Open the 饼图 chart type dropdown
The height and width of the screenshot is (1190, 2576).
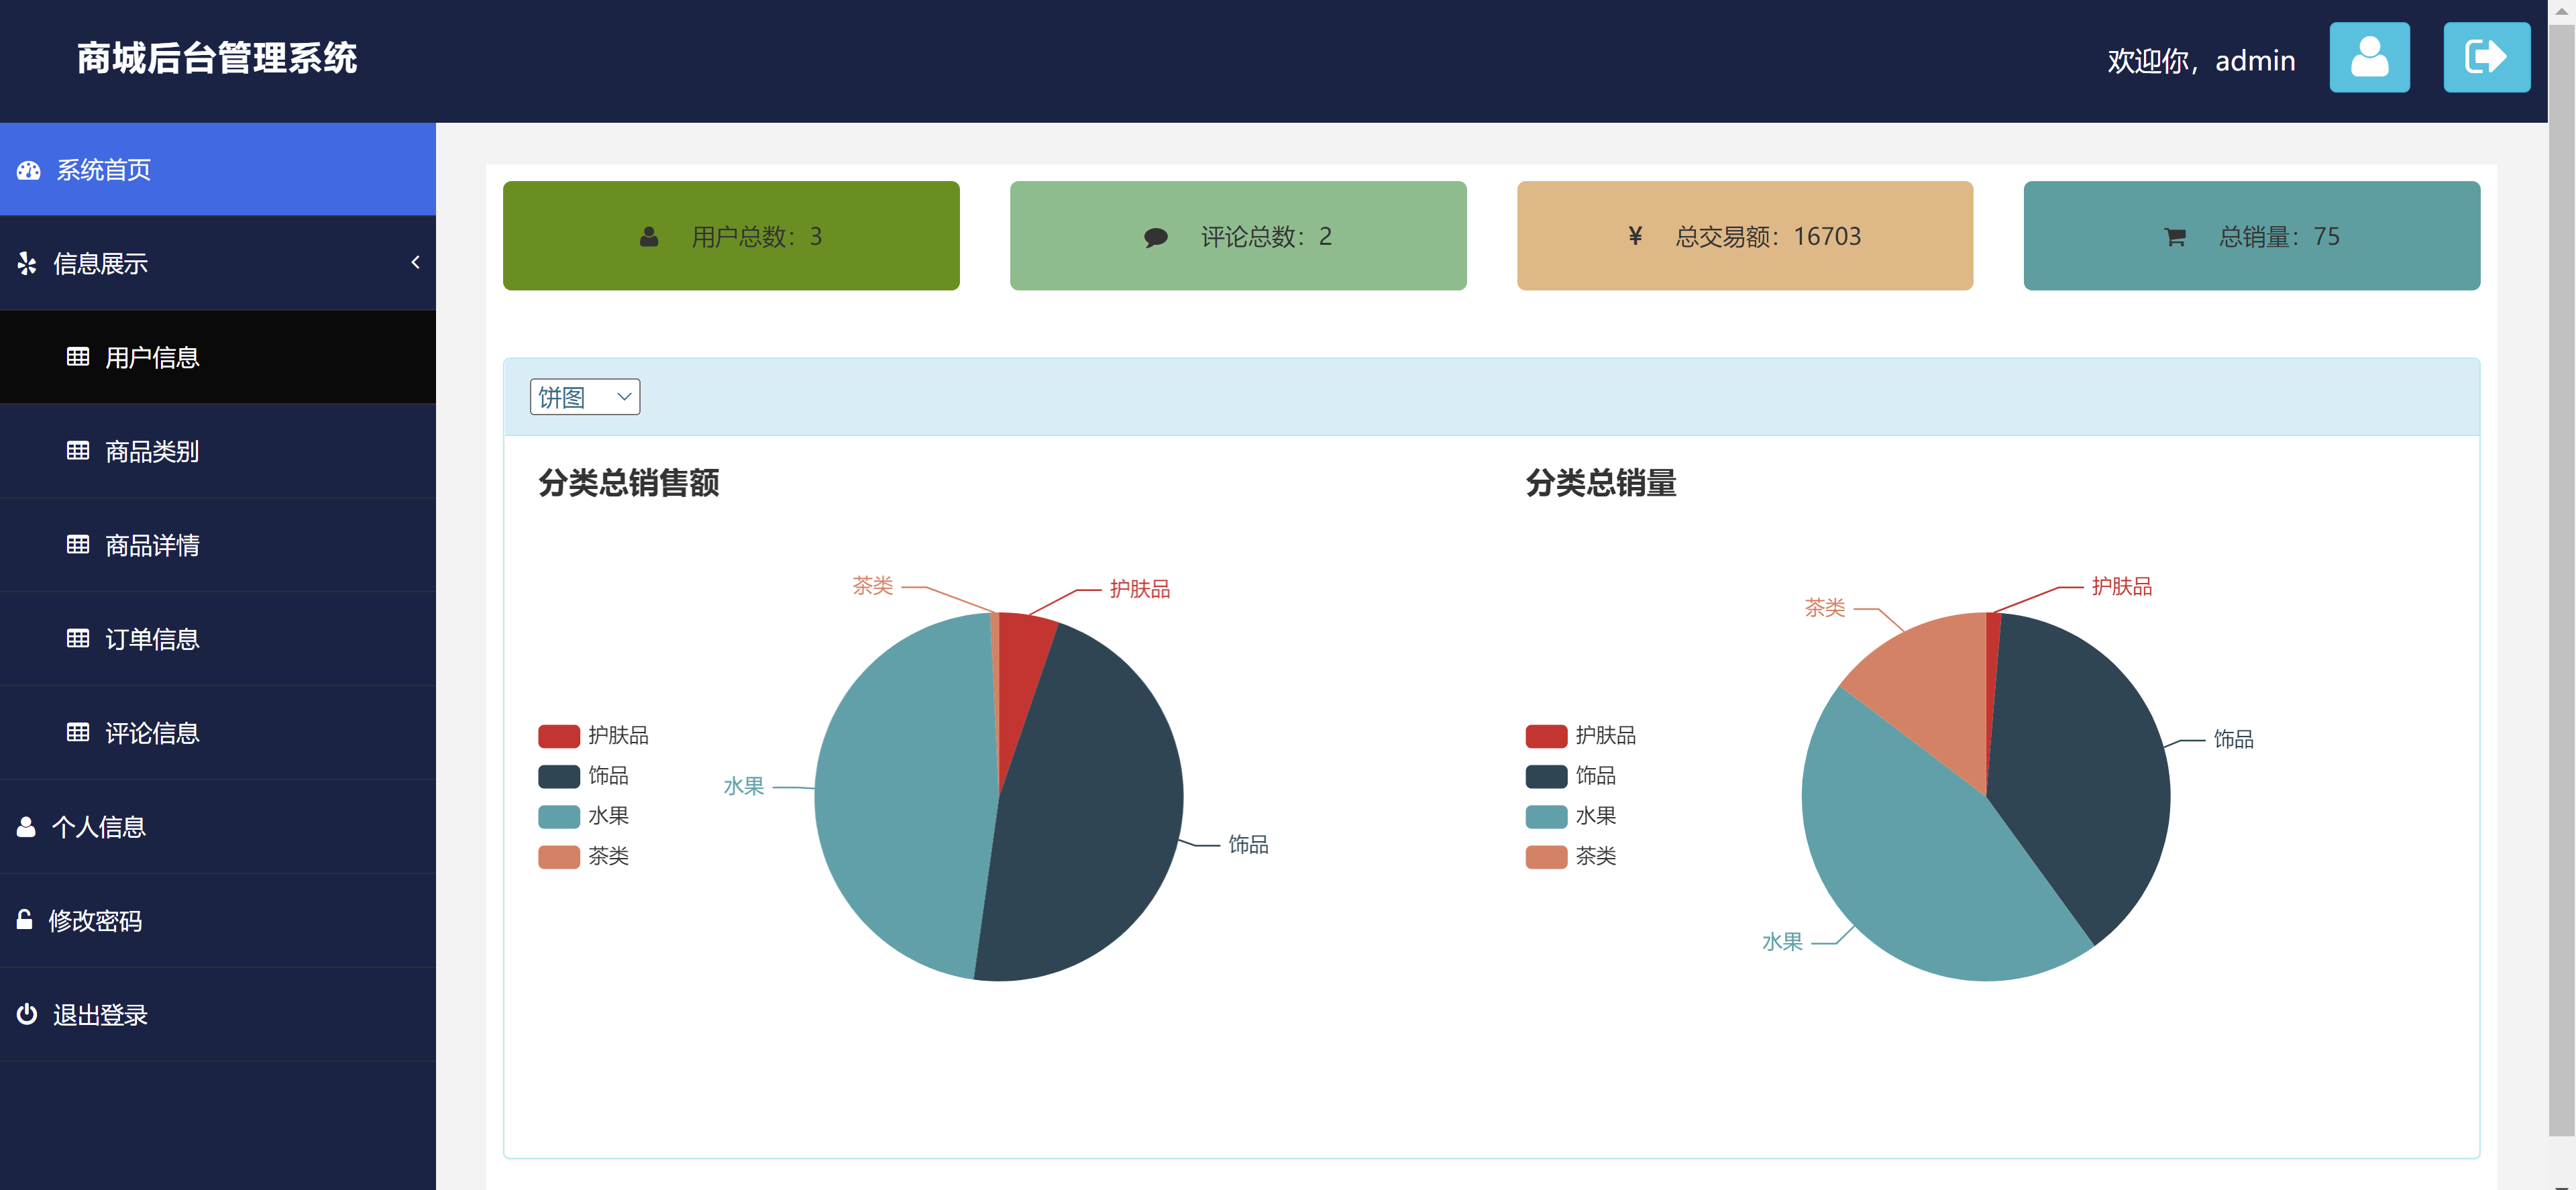[584, 396]
